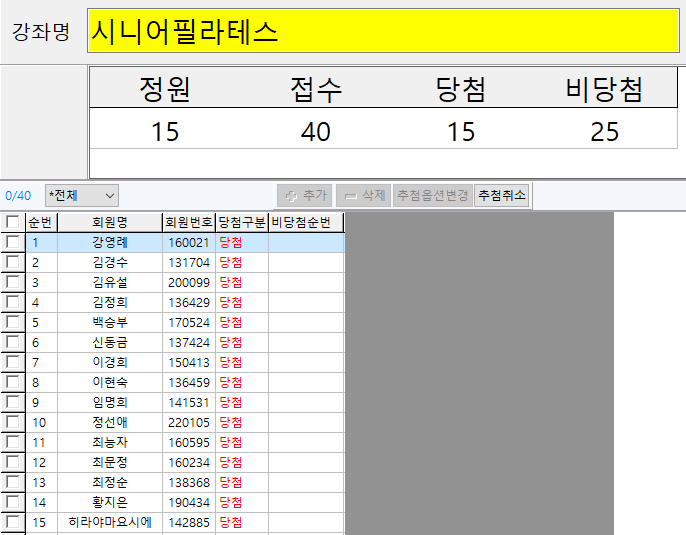Sort by the 비당첨순번 column header
686x535 pixels.
click(306, 222)
